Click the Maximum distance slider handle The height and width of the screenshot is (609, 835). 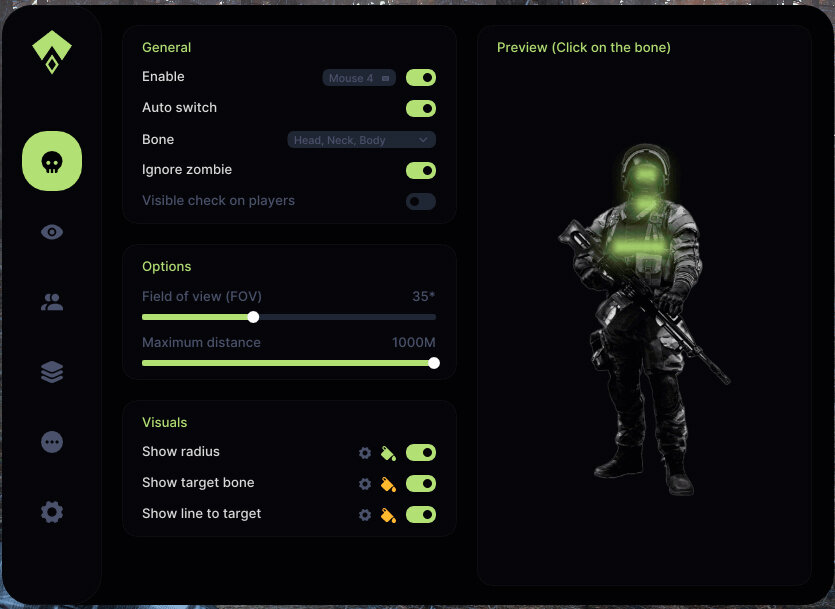click(x=434, y=363)
